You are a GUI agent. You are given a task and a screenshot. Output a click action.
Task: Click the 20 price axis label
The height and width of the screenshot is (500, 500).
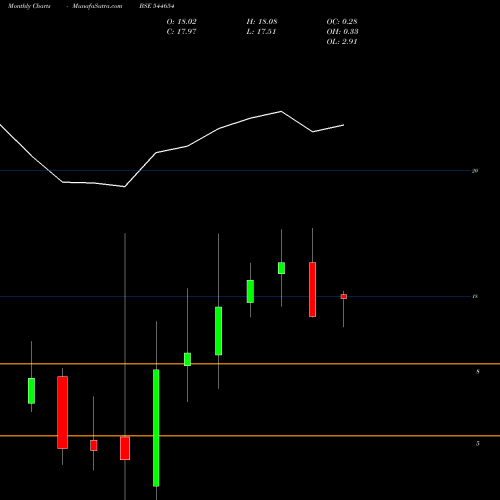click(x=475, y=171)
